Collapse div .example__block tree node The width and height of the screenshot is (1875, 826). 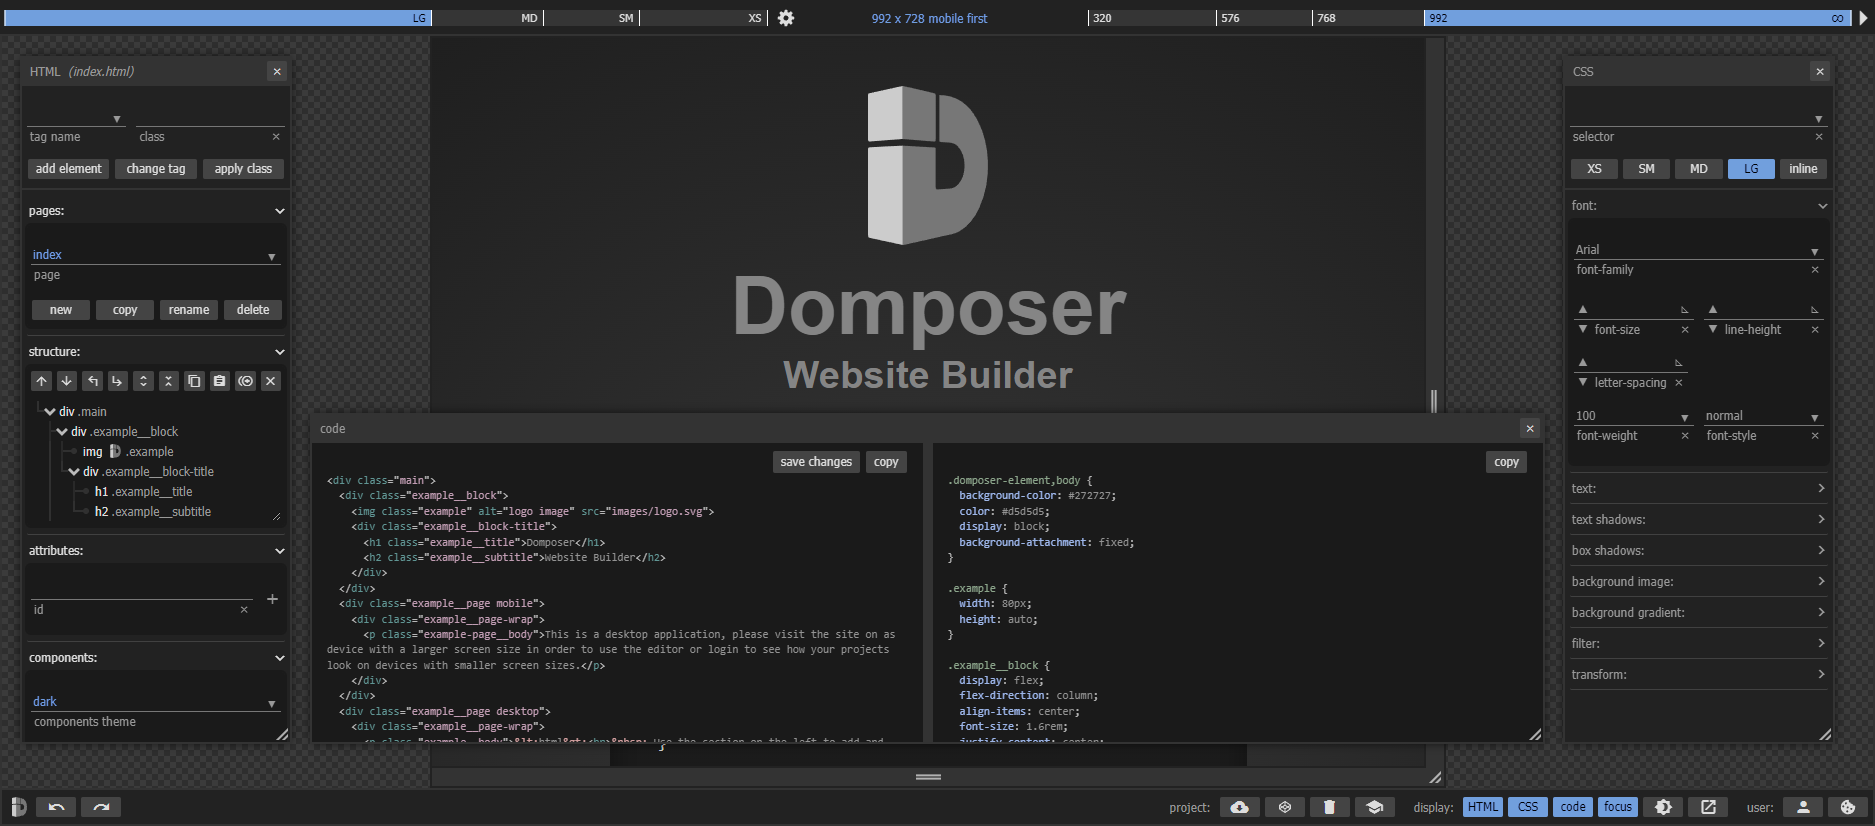[62, 432]
